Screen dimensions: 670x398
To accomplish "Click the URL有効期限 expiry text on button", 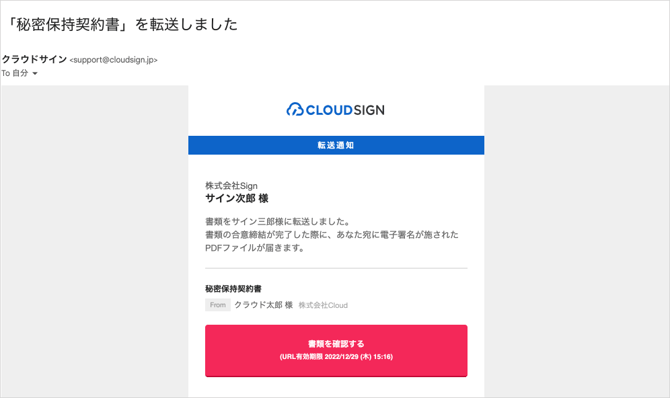I will click(336, 357).
